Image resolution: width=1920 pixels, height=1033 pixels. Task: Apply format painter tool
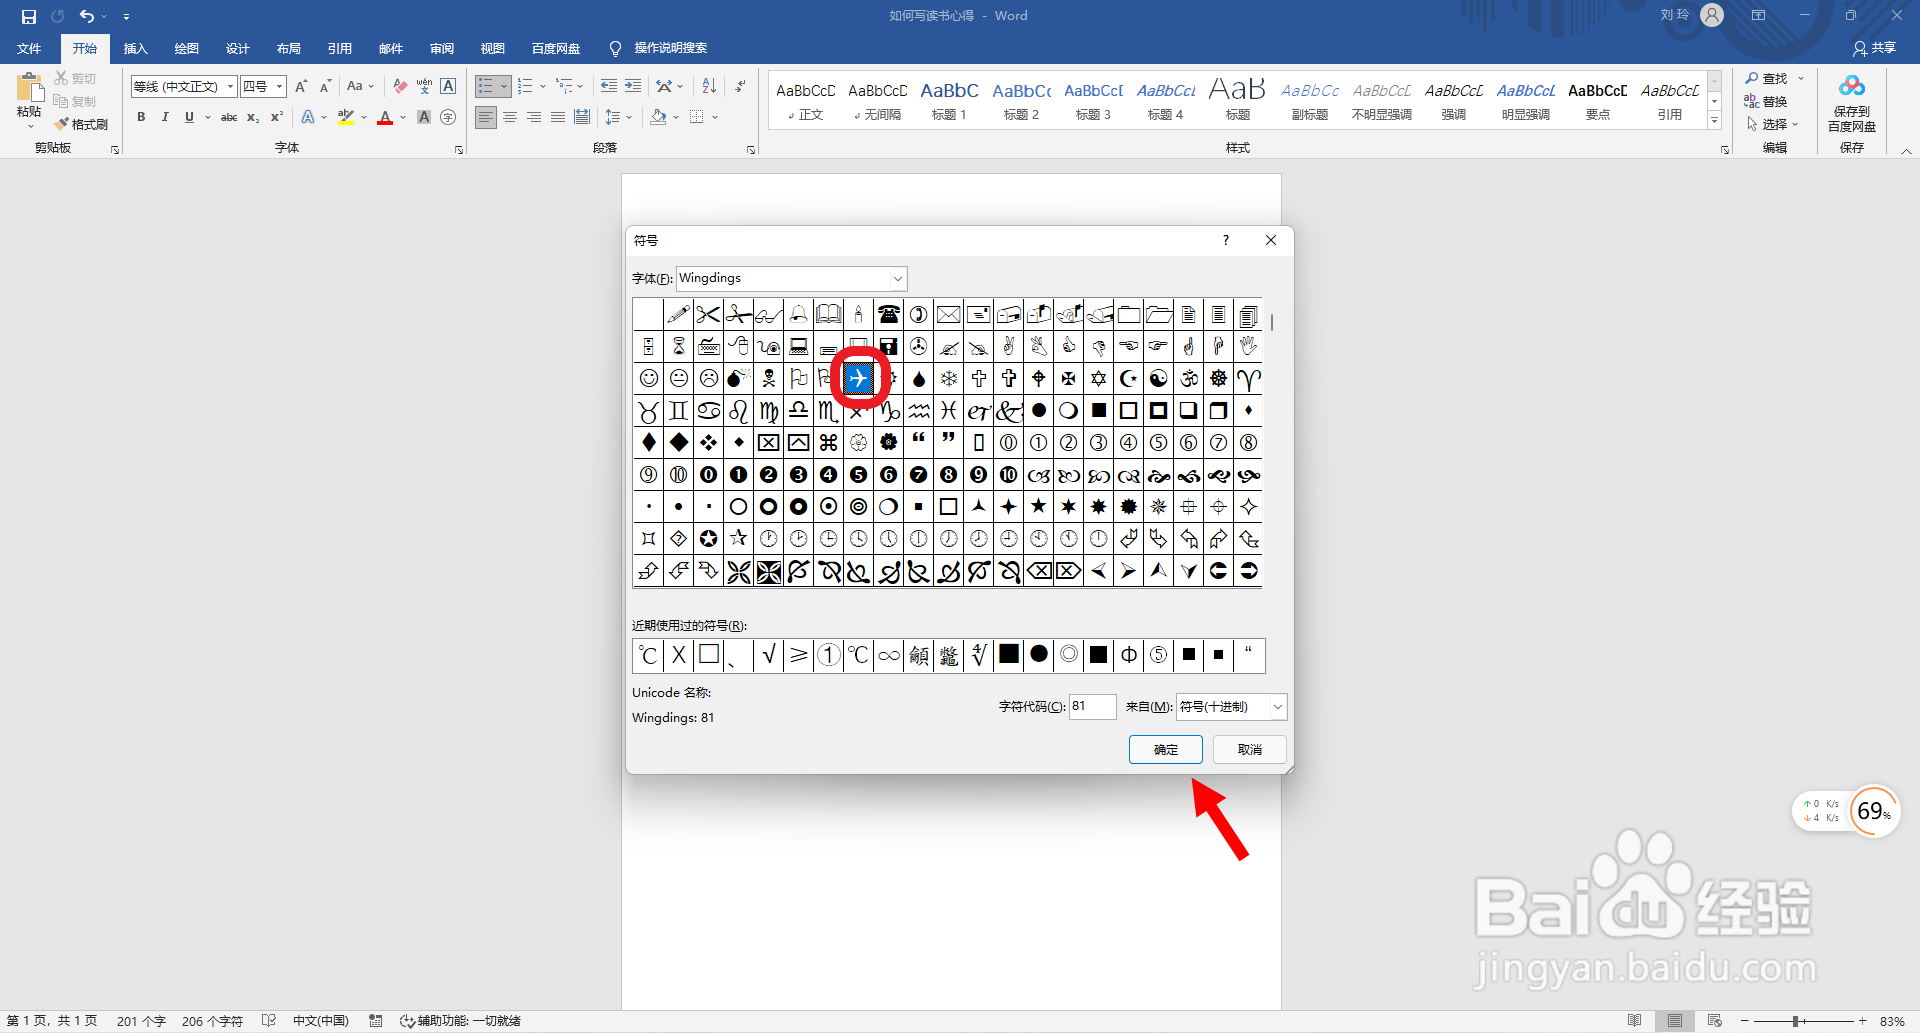81,124
